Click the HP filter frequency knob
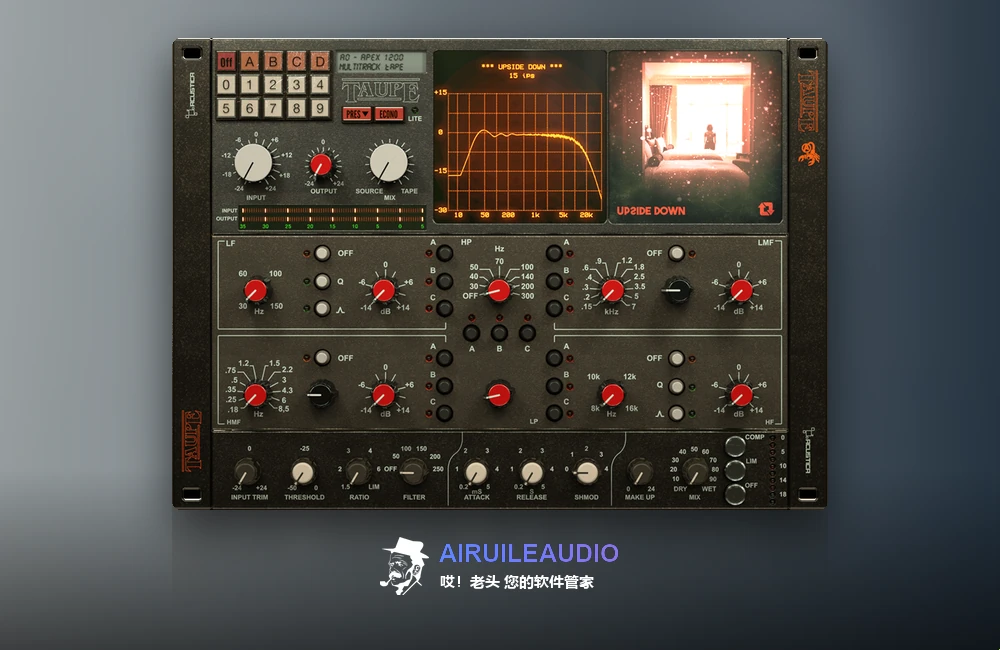Image resolution: width=1000 pixels, height=650 pixels. [499, 291]
